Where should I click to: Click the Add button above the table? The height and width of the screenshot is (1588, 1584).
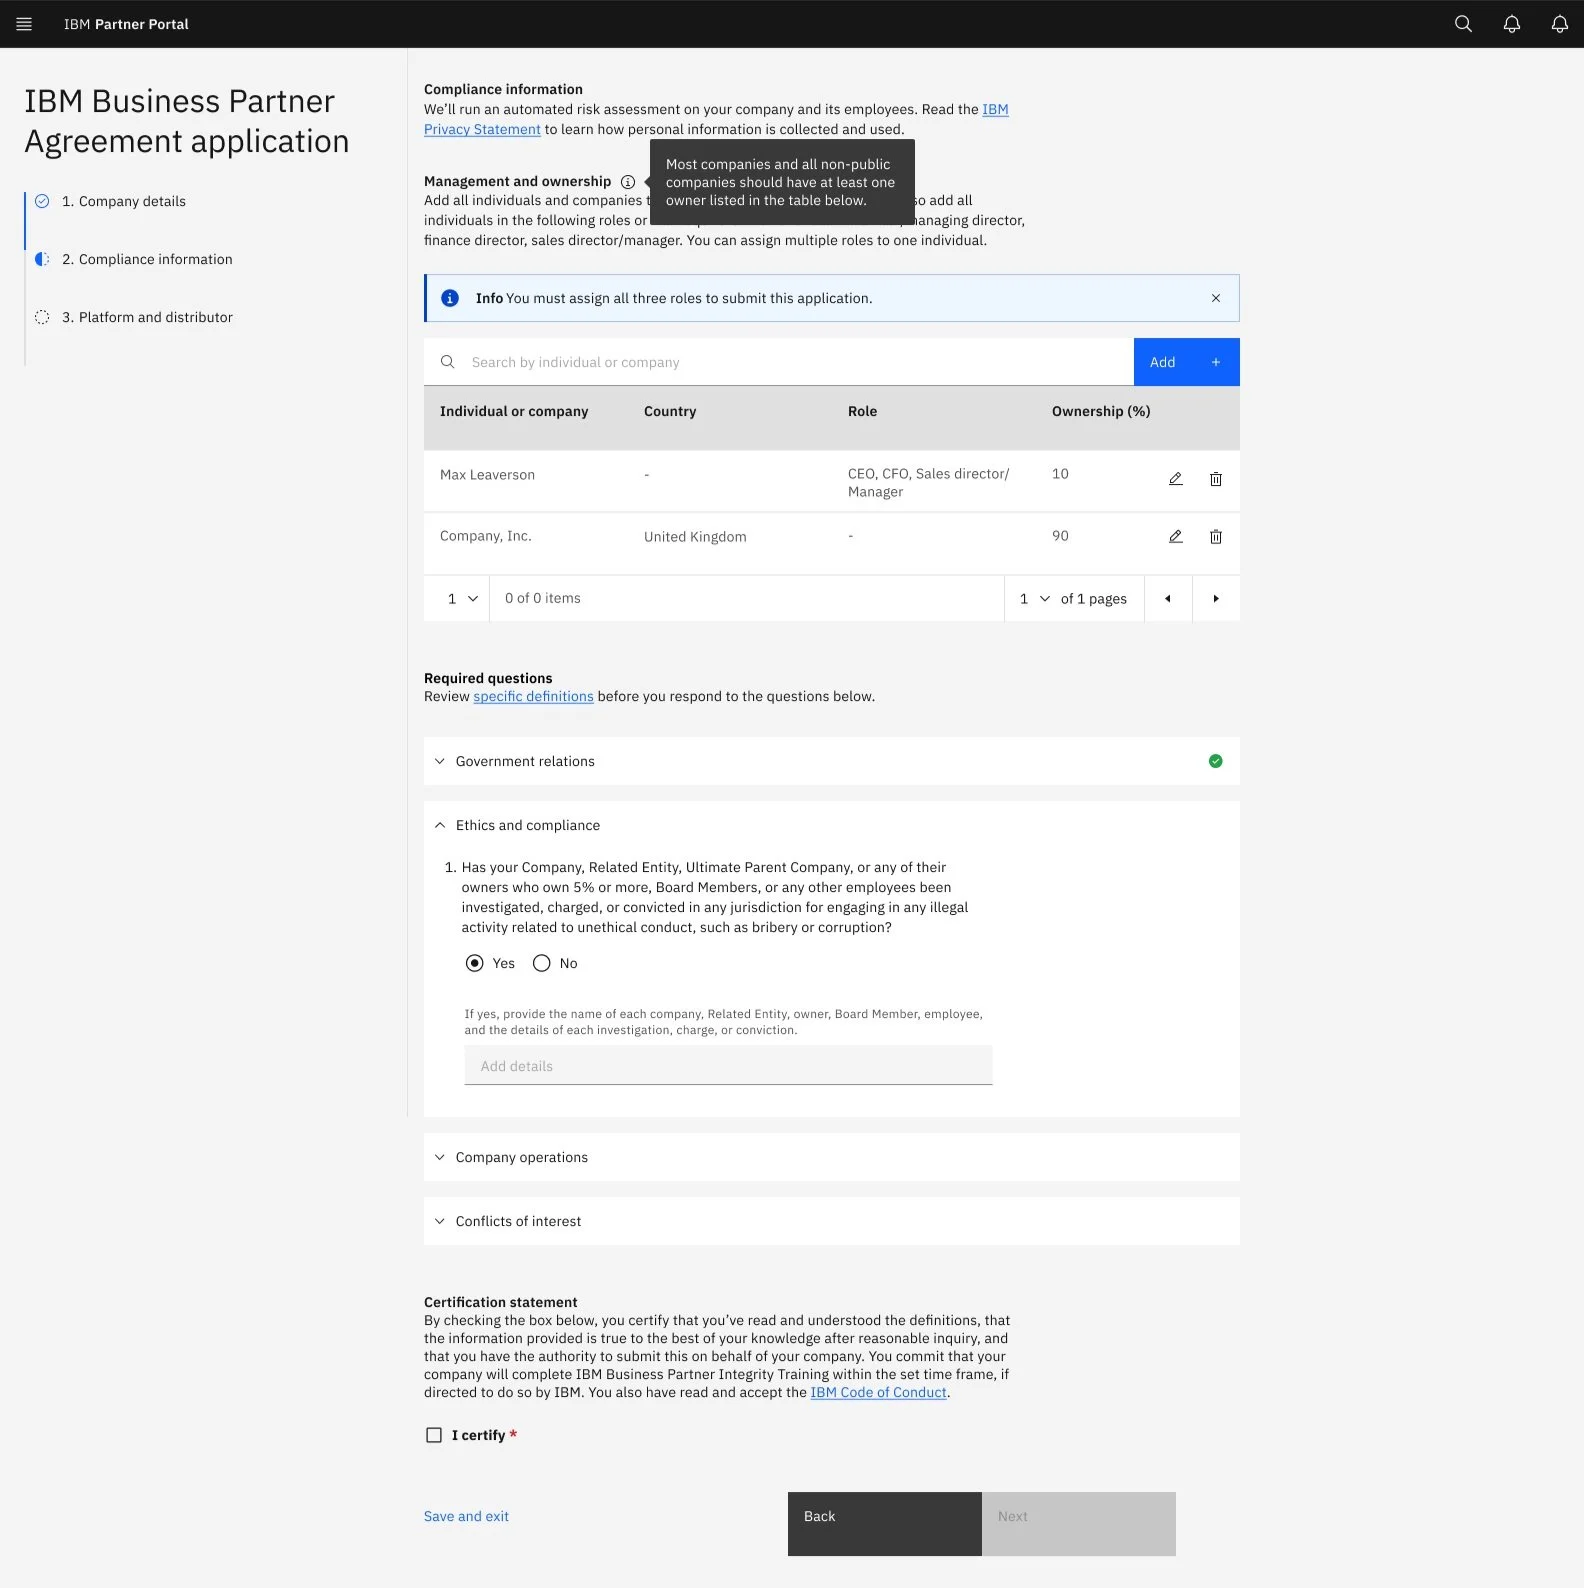click(x=1186, y=362)
